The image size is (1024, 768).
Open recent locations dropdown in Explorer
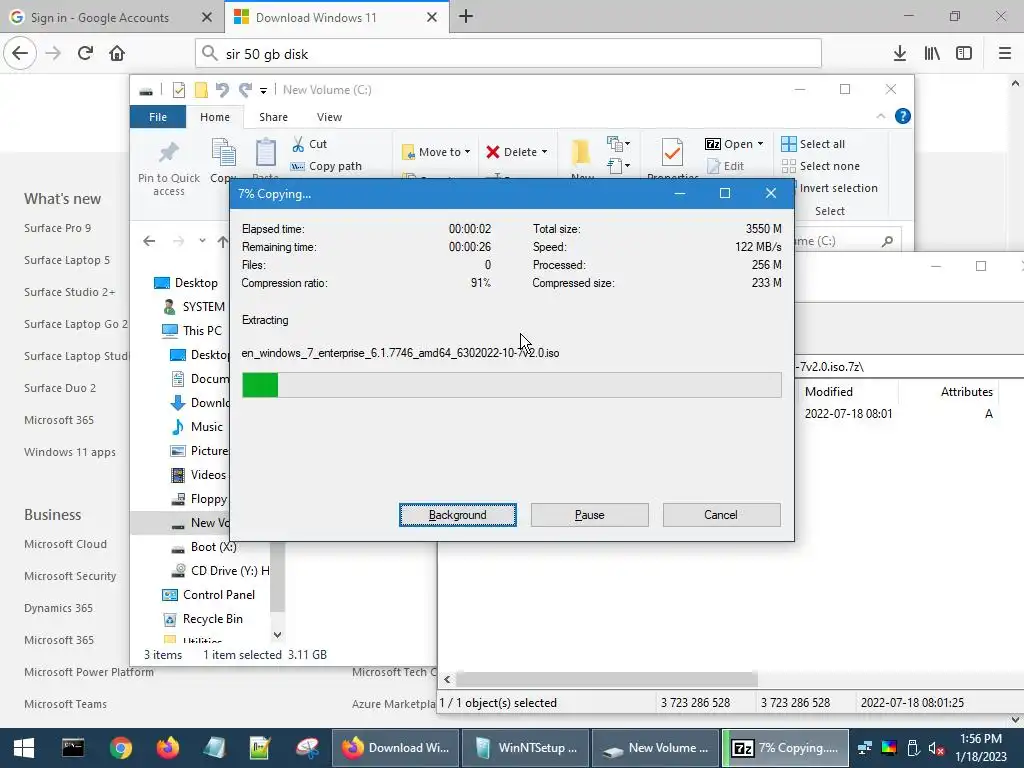[202, 241]
